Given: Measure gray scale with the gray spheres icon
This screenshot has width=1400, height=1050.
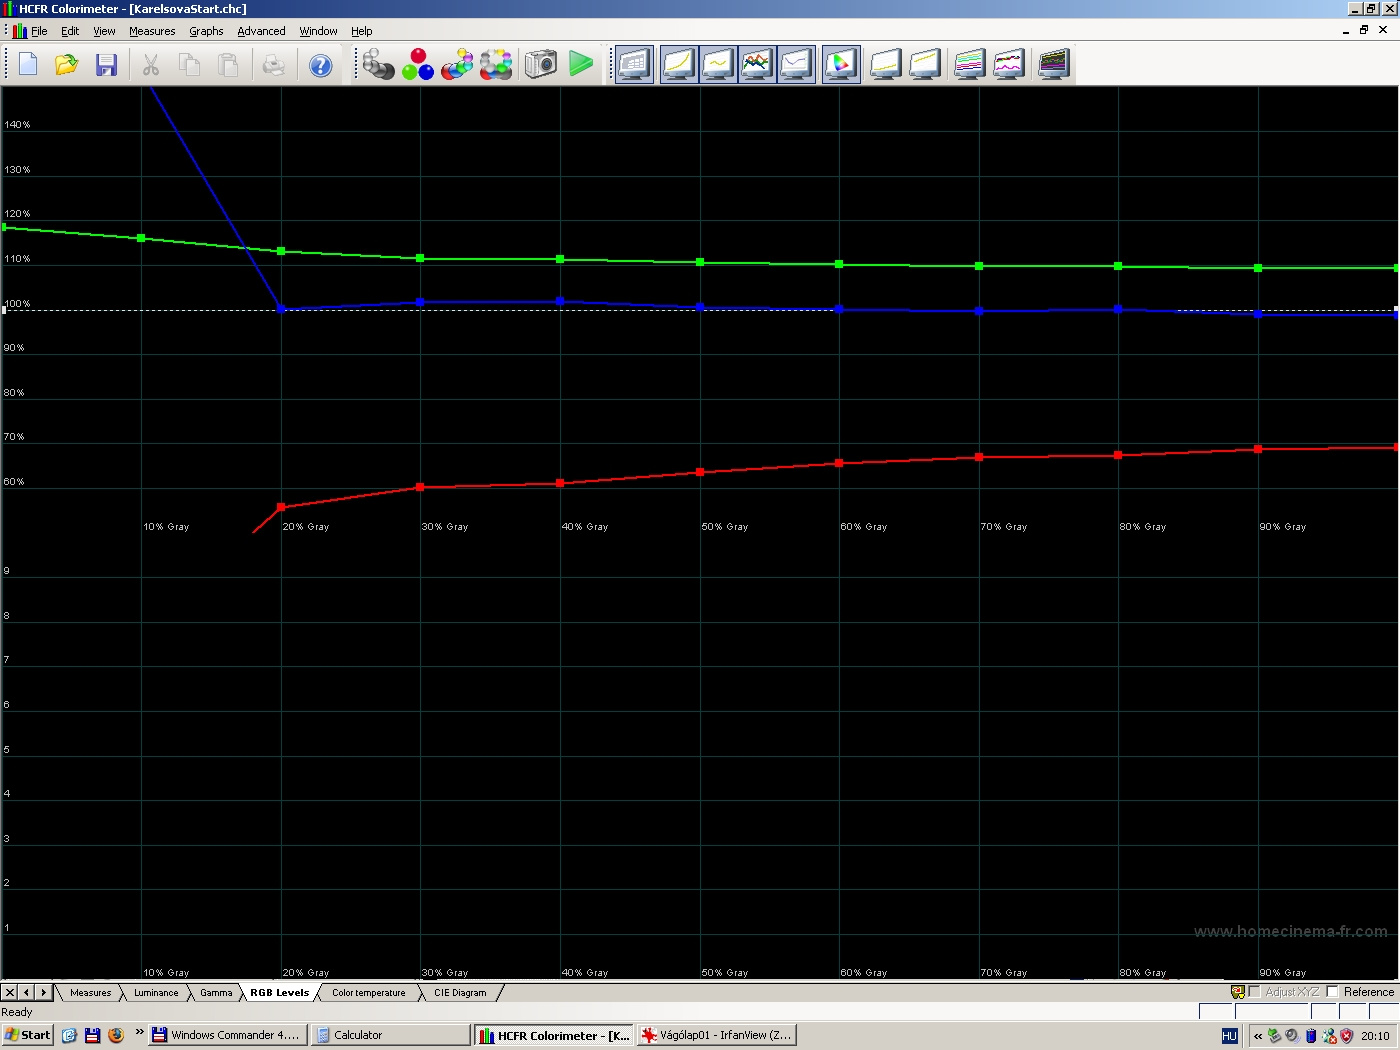Looking at the screenshot, I should tap(378, 65).
